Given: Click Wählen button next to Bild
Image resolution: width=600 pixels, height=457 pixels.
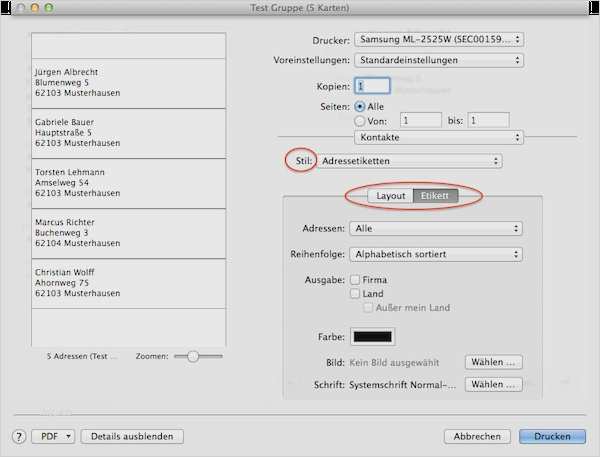Looking at the screenshot, I should pyautogui.click(x=494, y=362).
